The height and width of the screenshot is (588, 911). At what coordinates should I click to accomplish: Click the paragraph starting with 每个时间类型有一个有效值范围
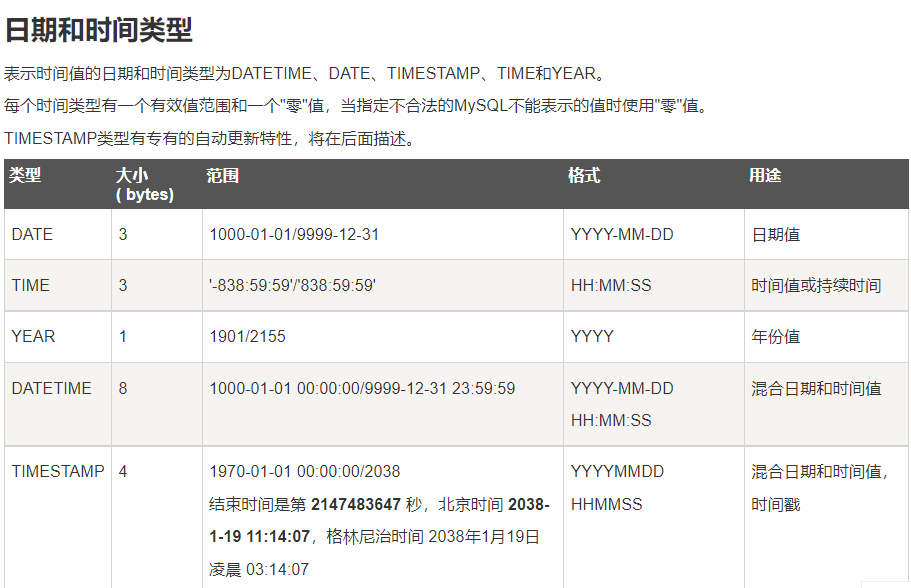point(356,106)
